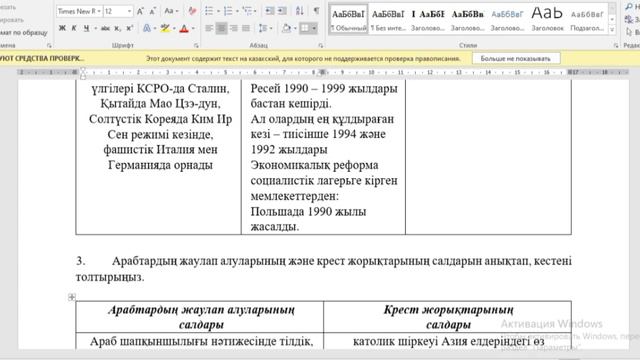Justify text alignment
This screenshot has width=640, height=360.
[x=246, y=28]
